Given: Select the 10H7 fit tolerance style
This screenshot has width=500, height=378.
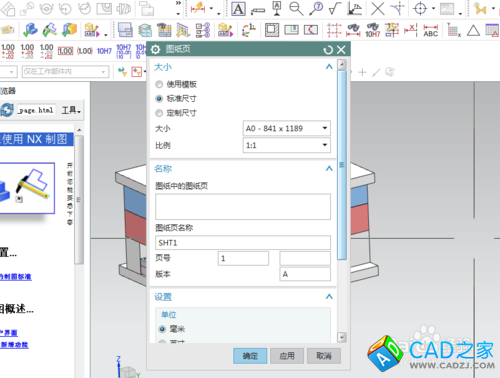Looking at the screenshot, I should (x=104, y=51).
